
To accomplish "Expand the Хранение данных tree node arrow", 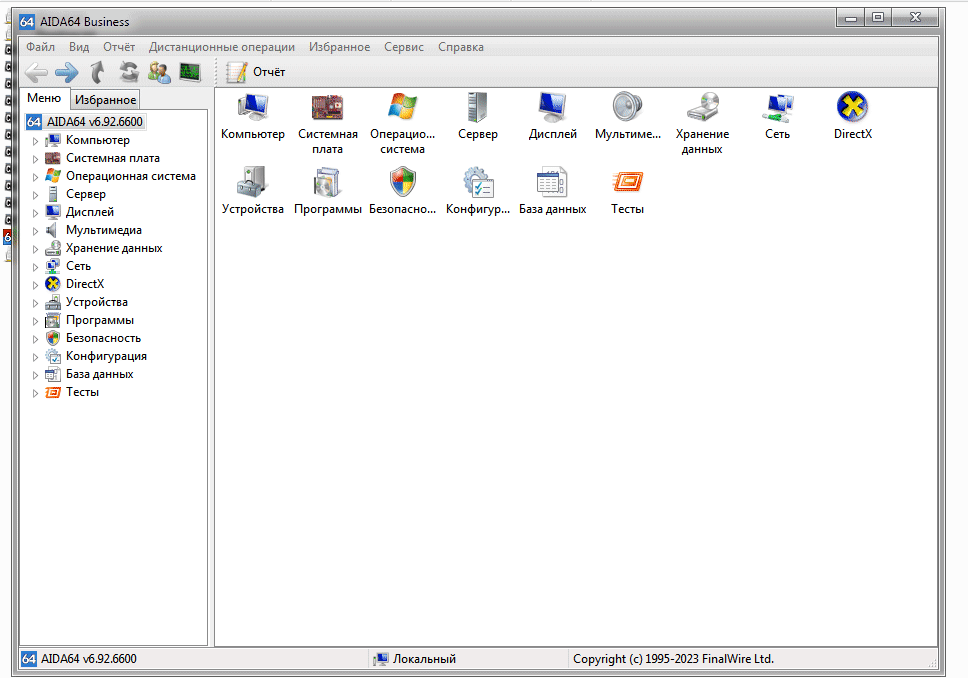I will pos(35,249).
